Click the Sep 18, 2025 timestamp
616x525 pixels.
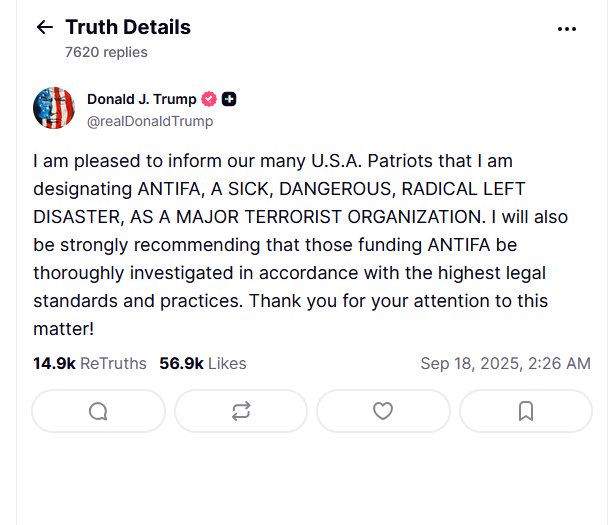click(505, 363)
